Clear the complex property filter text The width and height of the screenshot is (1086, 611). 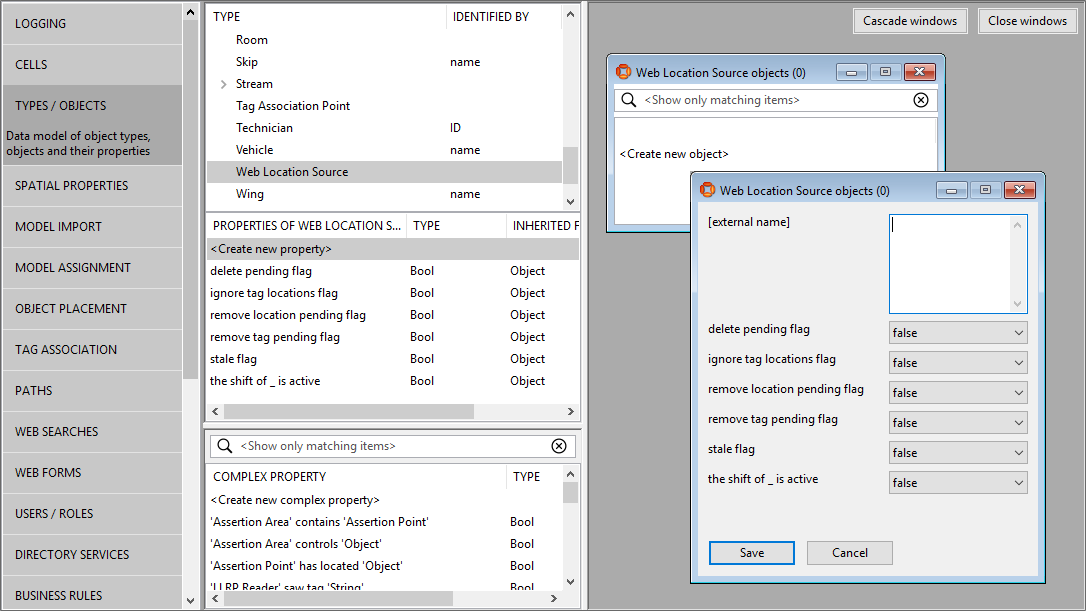559,445
